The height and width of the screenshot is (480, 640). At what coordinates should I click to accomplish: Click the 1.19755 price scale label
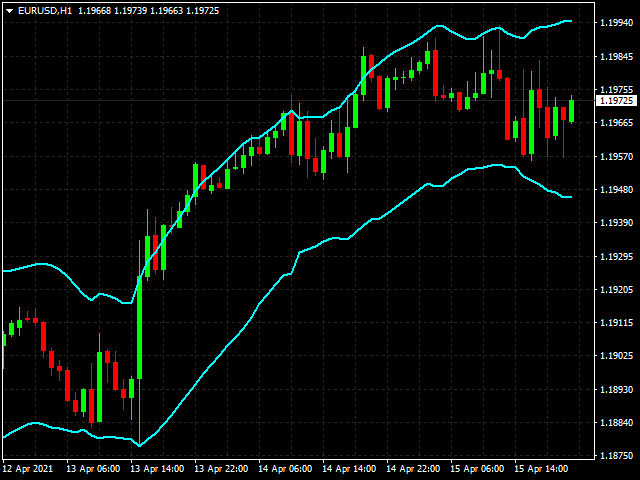coord(616,89)
